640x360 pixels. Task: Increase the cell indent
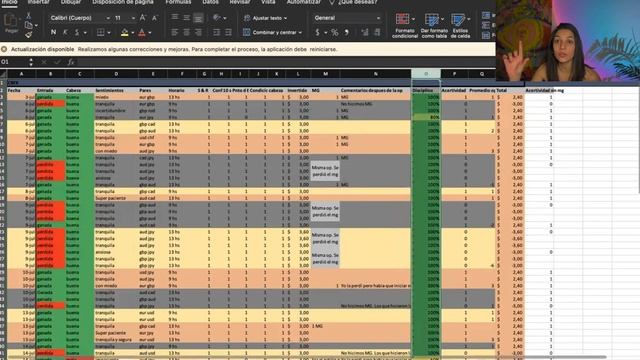[x=228, y=32]
